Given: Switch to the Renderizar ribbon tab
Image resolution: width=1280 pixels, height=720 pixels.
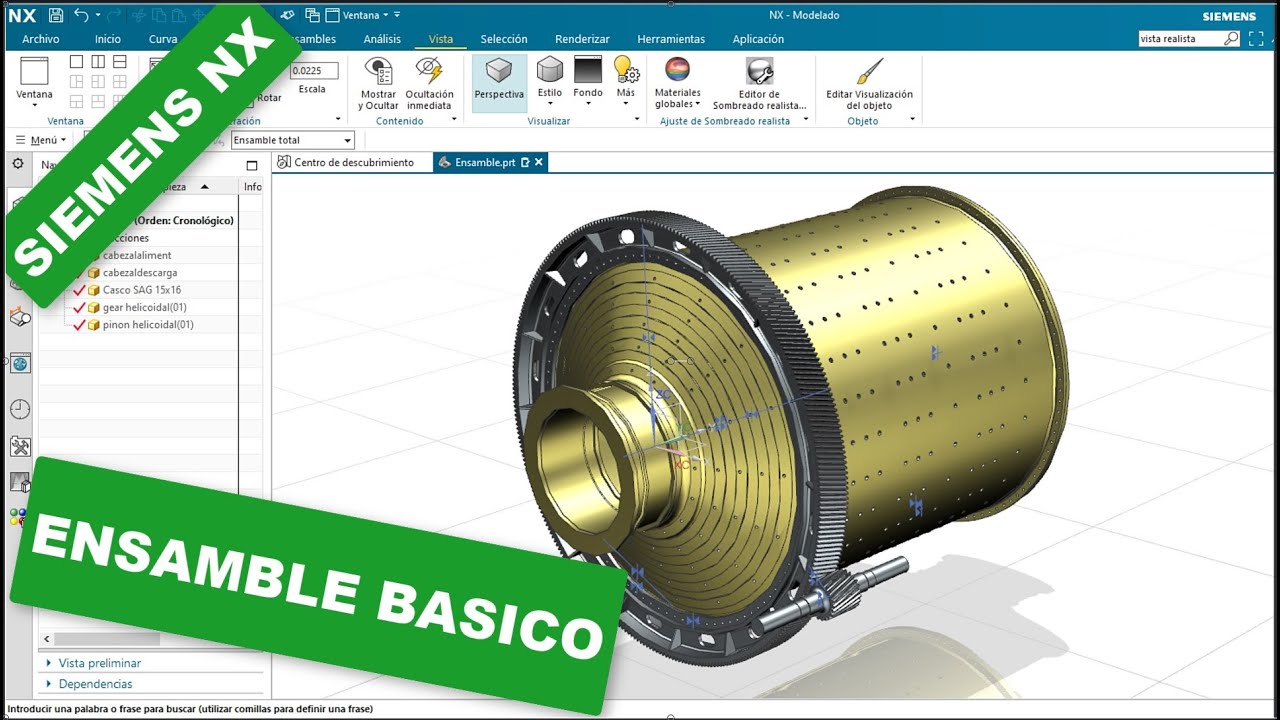Looking at the screenshot, I should [582, 39].
